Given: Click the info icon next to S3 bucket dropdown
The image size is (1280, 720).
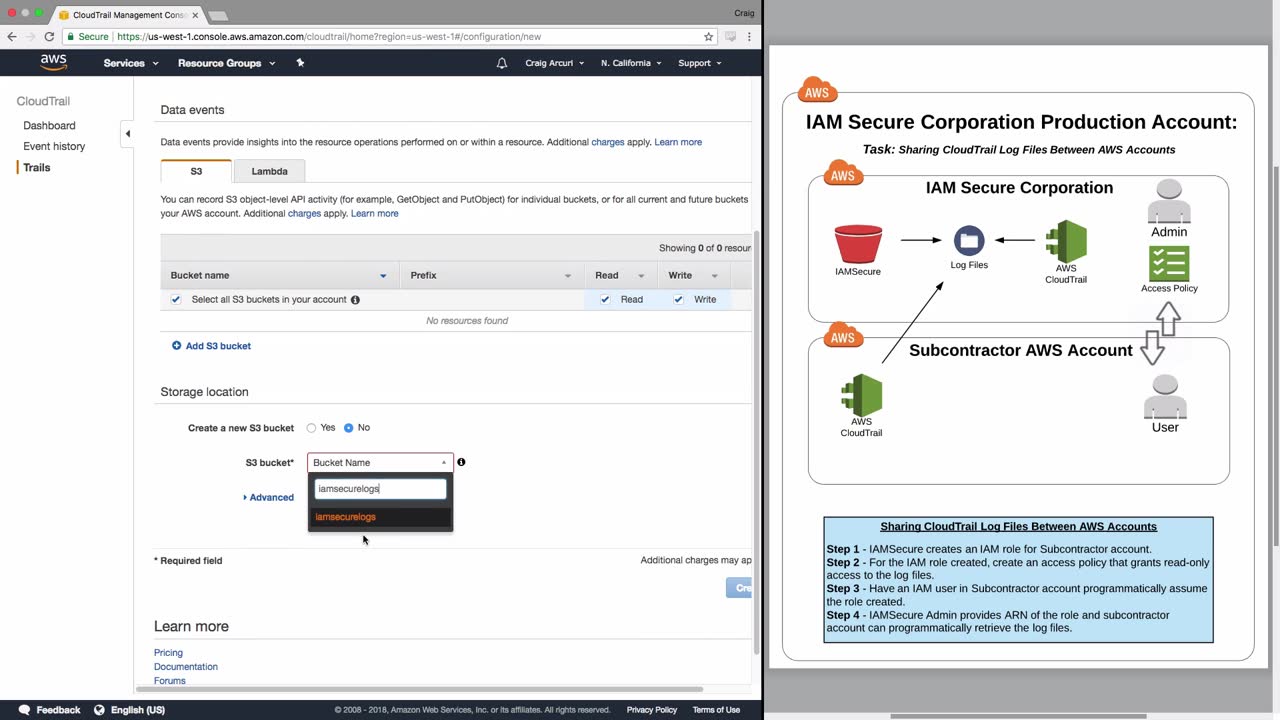Looking at the screenshot, I should tap(461, 462).
